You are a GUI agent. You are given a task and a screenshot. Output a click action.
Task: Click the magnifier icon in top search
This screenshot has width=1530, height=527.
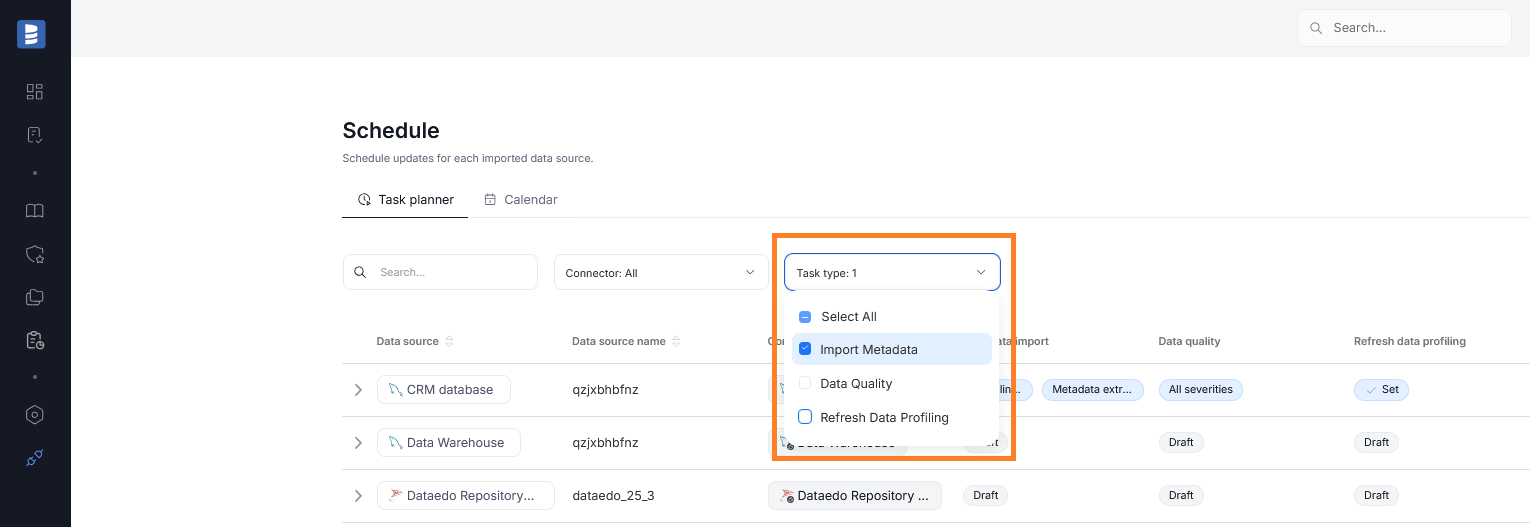coord(1316,28)
